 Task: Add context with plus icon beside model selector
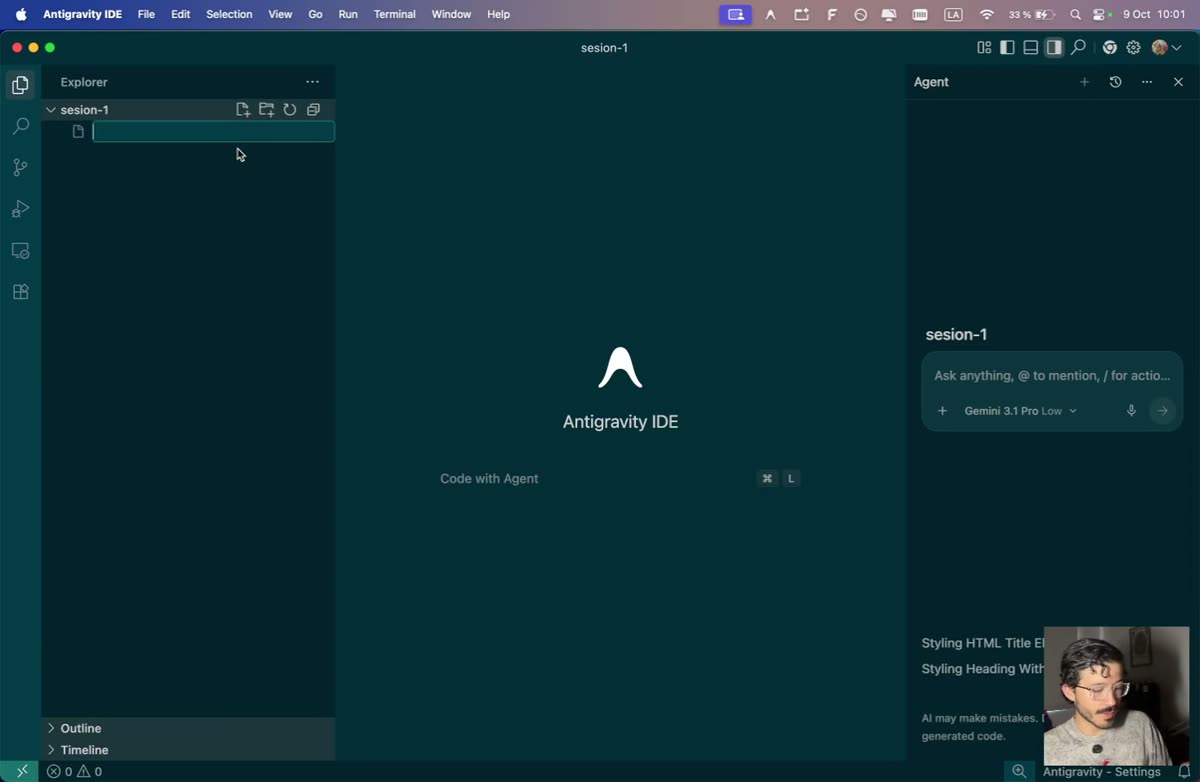coord(942,411)
